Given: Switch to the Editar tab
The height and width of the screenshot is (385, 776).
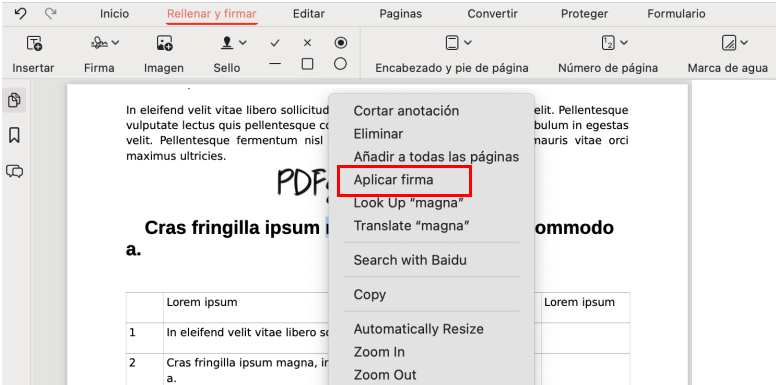Looking at the screenshot, I should pos(309,14).
